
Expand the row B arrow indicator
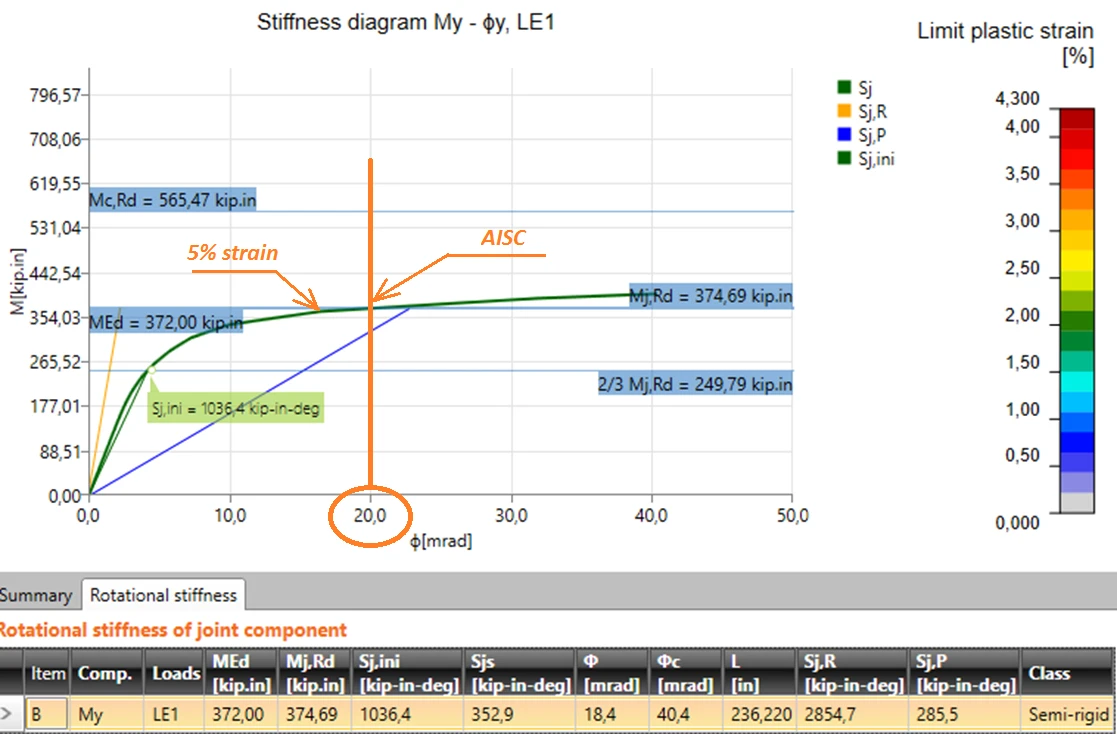pos(6,713)
